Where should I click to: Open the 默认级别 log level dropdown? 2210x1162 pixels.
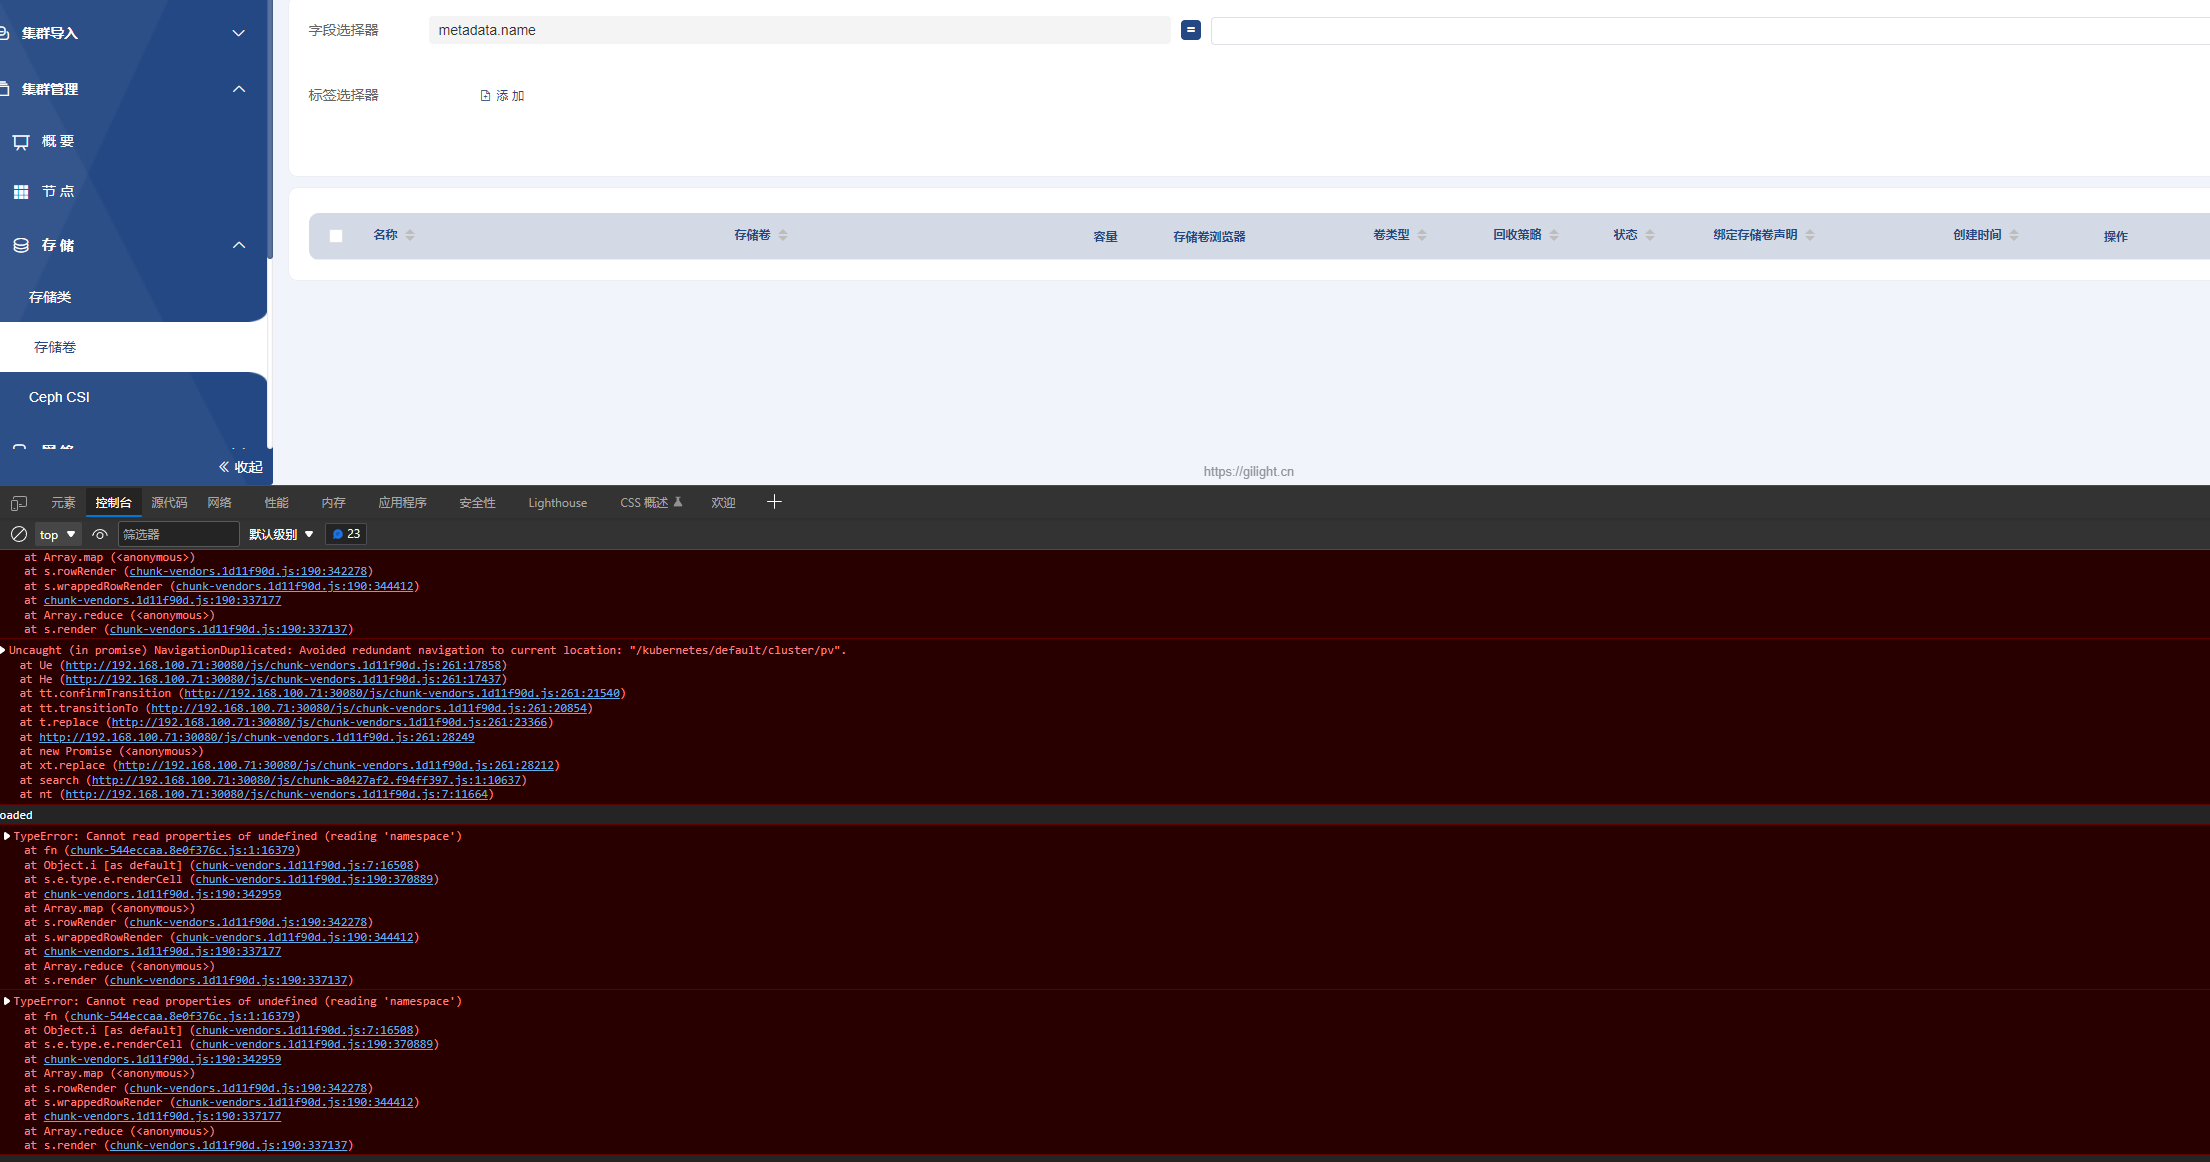tap(281, 534)
